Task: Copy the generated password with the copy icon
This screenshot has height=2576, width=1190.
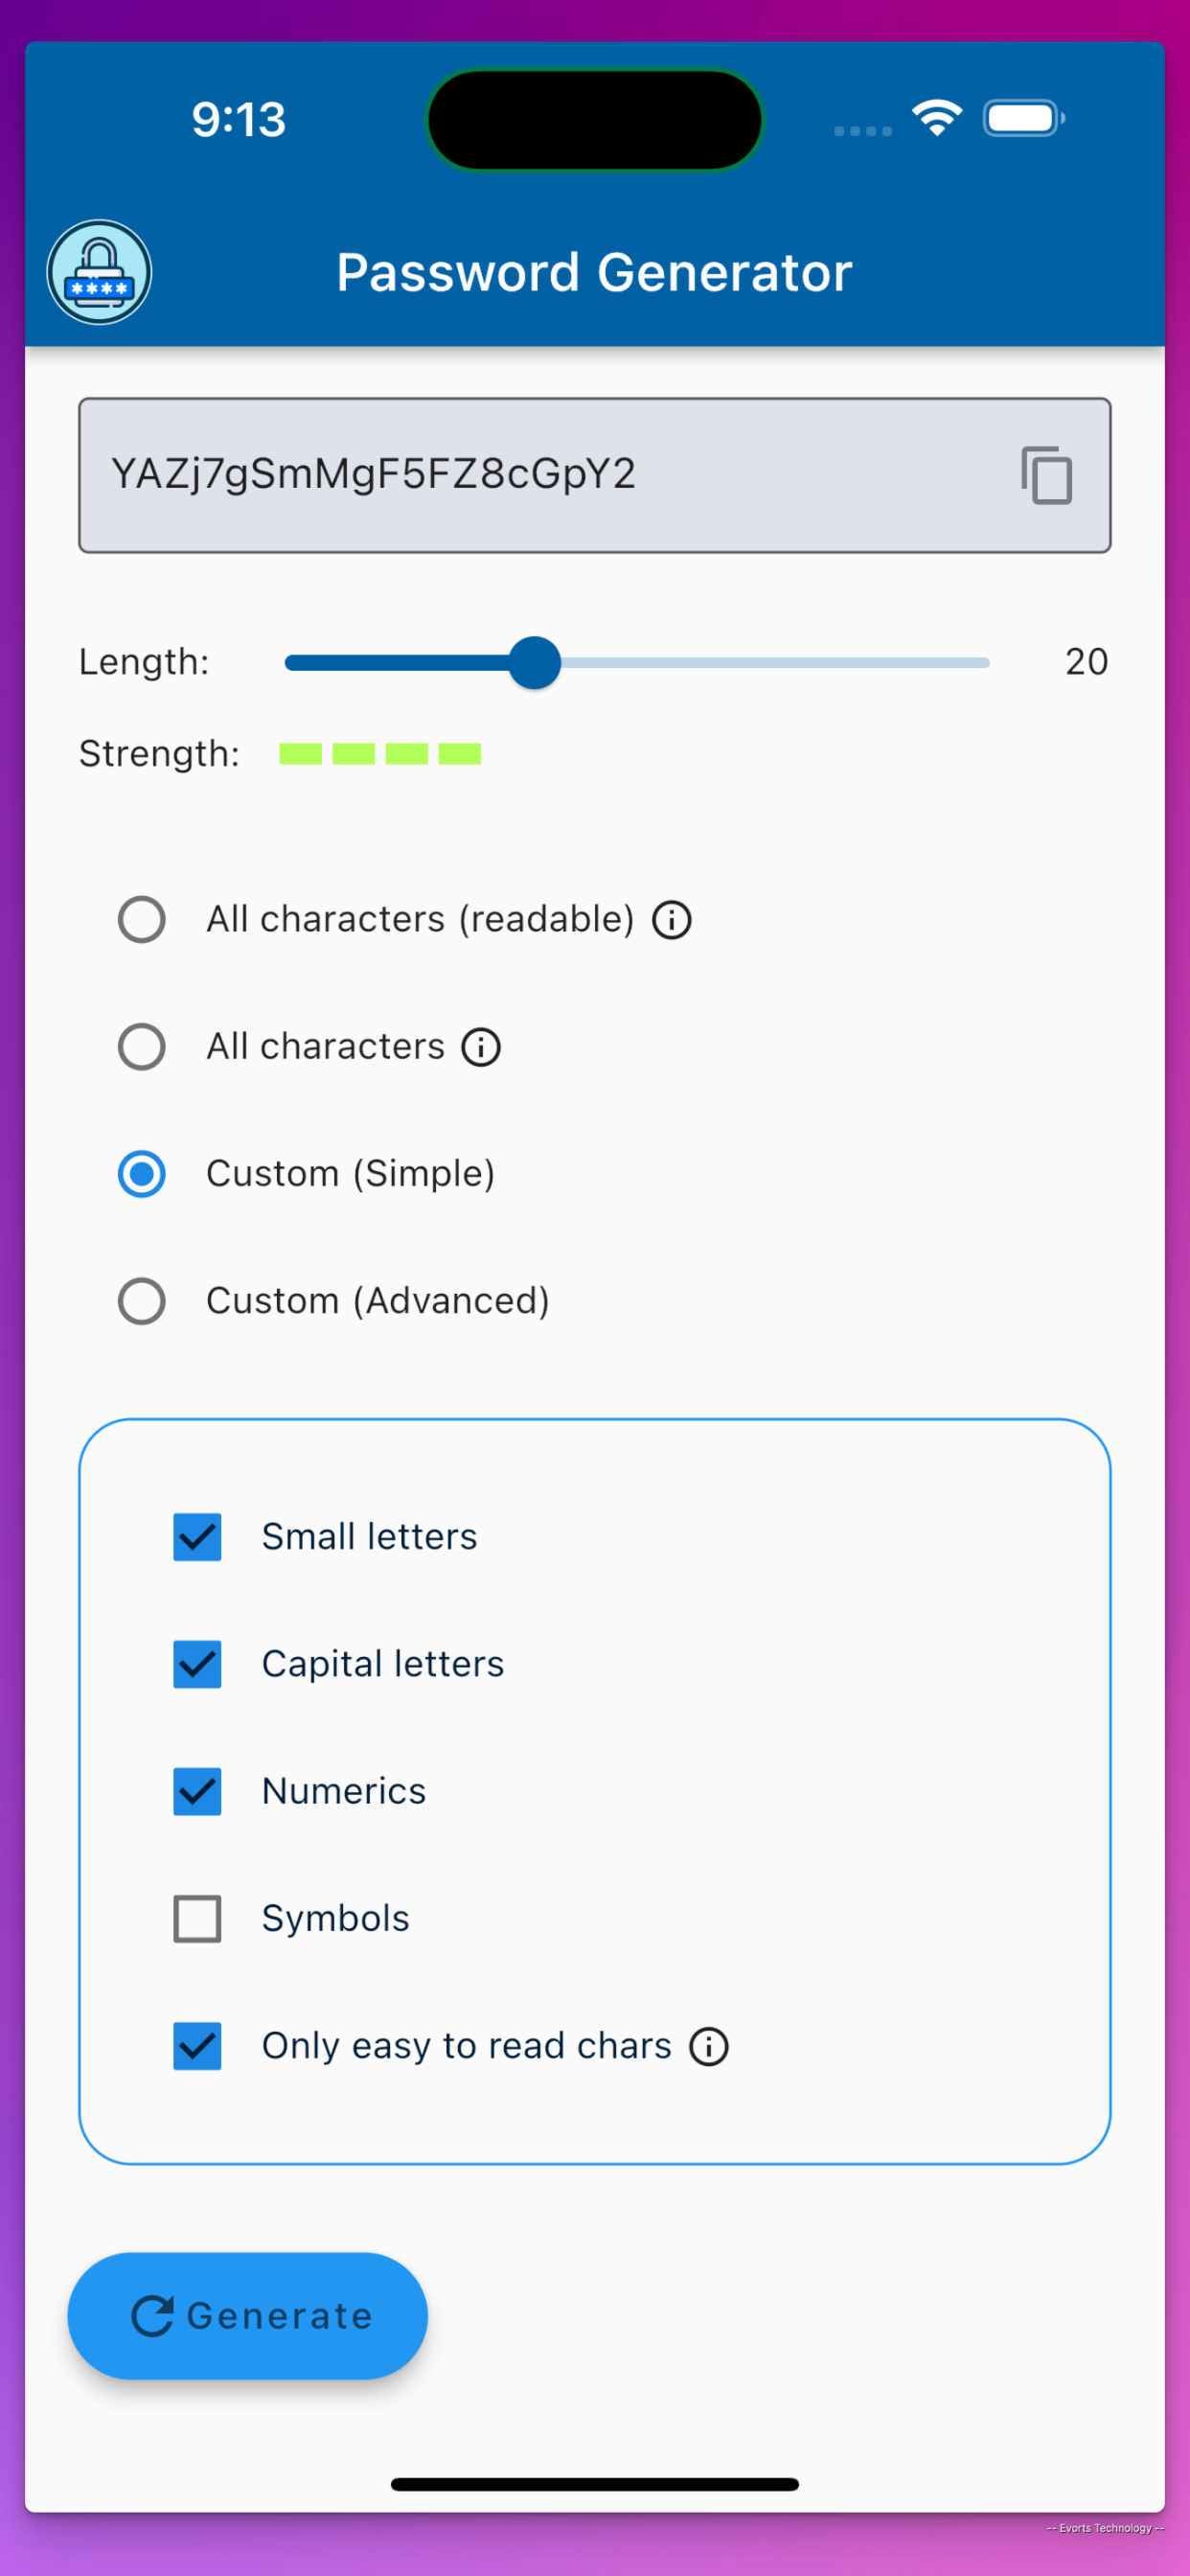Action: (1046, 475)
